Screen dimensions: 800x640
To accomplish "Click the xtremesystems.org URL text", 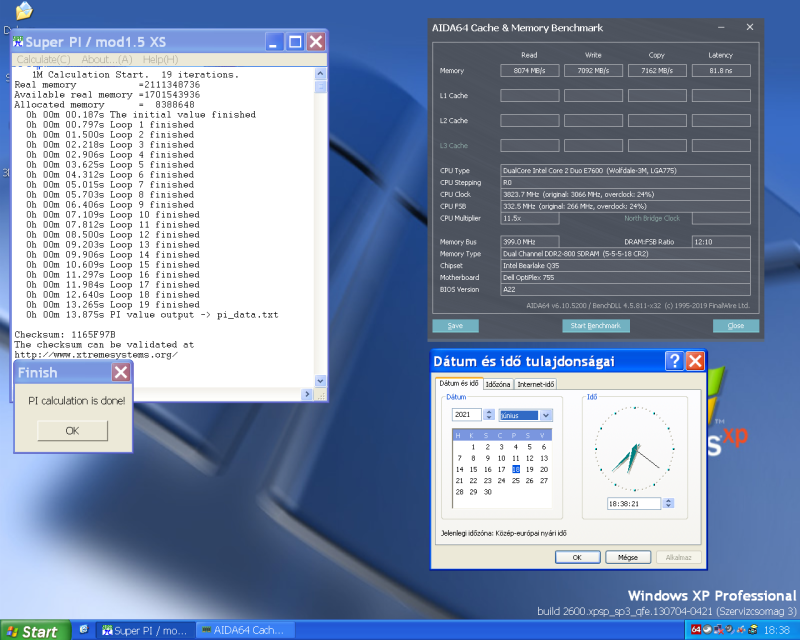I will [x=96, y=355].
